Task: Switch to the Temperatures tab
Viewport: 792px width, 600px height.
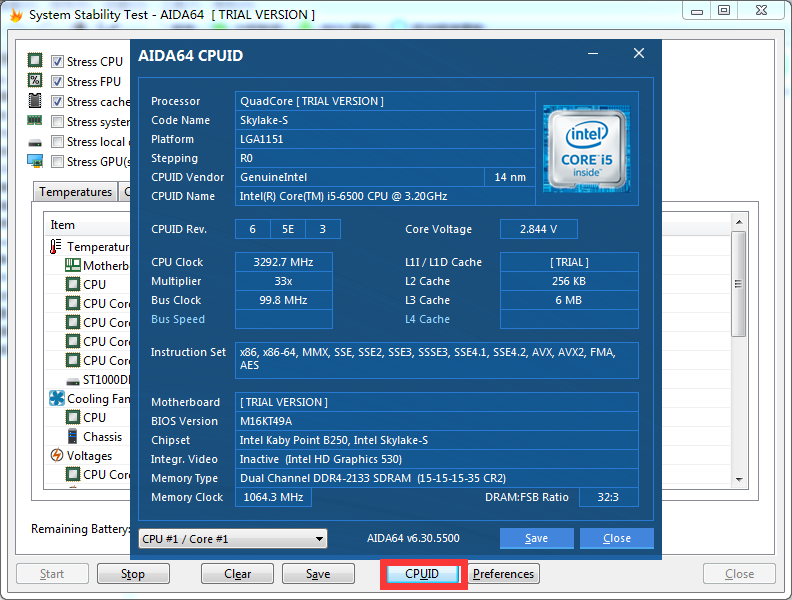Action: pyautogui.click(x=76, y=192)
